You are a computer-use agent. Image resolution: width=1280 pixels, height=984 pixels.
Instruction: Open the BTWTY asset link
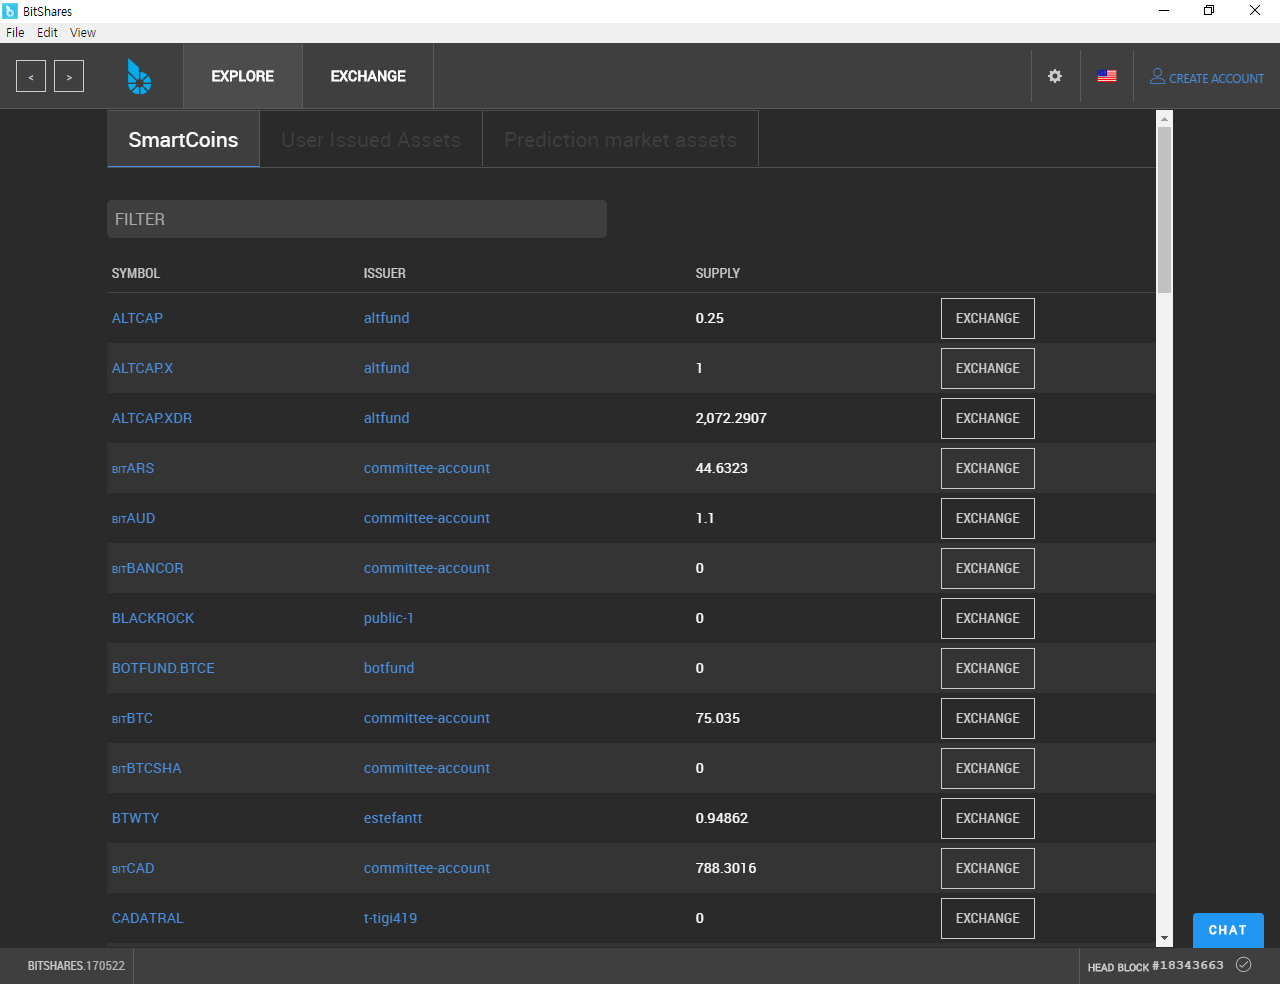pyautogui.click(x=135, y=818)
